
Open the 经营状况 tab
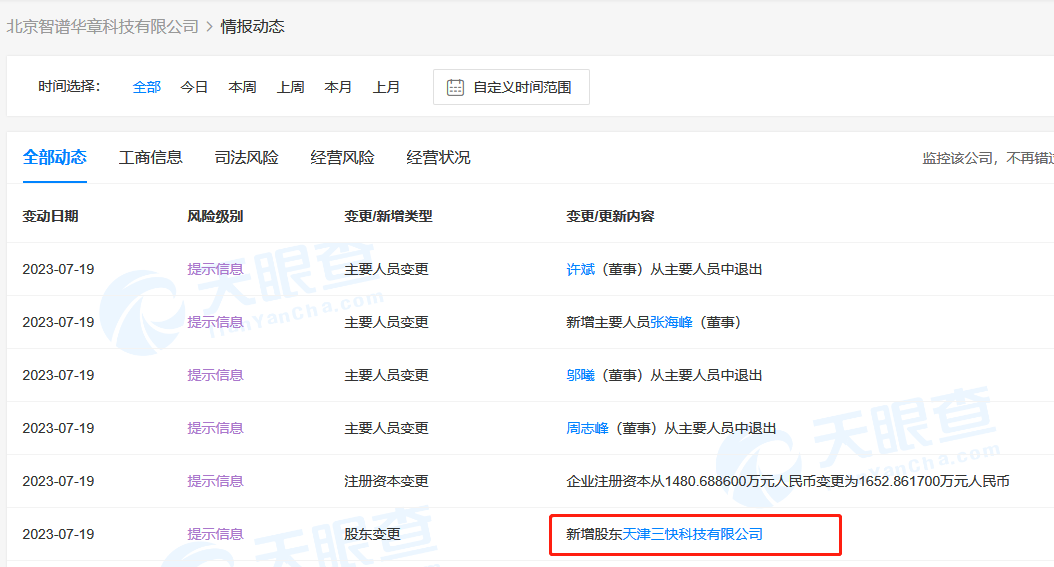438,158
